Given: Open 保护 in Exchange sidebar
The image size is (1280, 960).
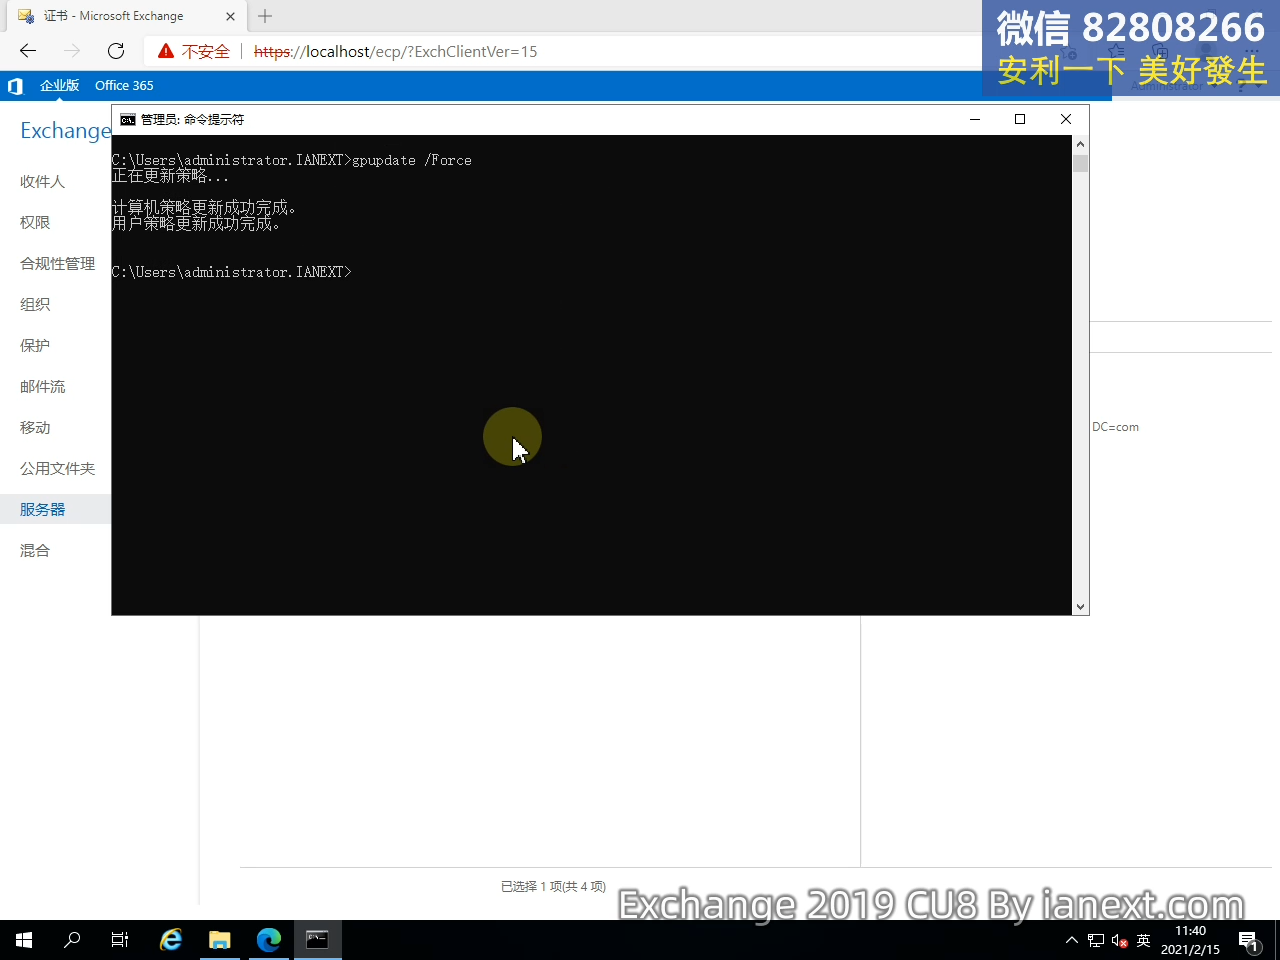Looking at the screenshot, I should (35, 345).
